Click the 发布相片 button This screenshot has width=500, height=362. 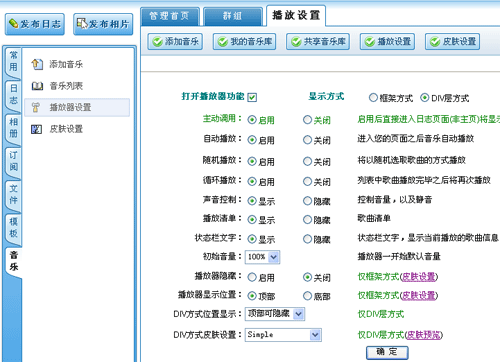point(103,24)
